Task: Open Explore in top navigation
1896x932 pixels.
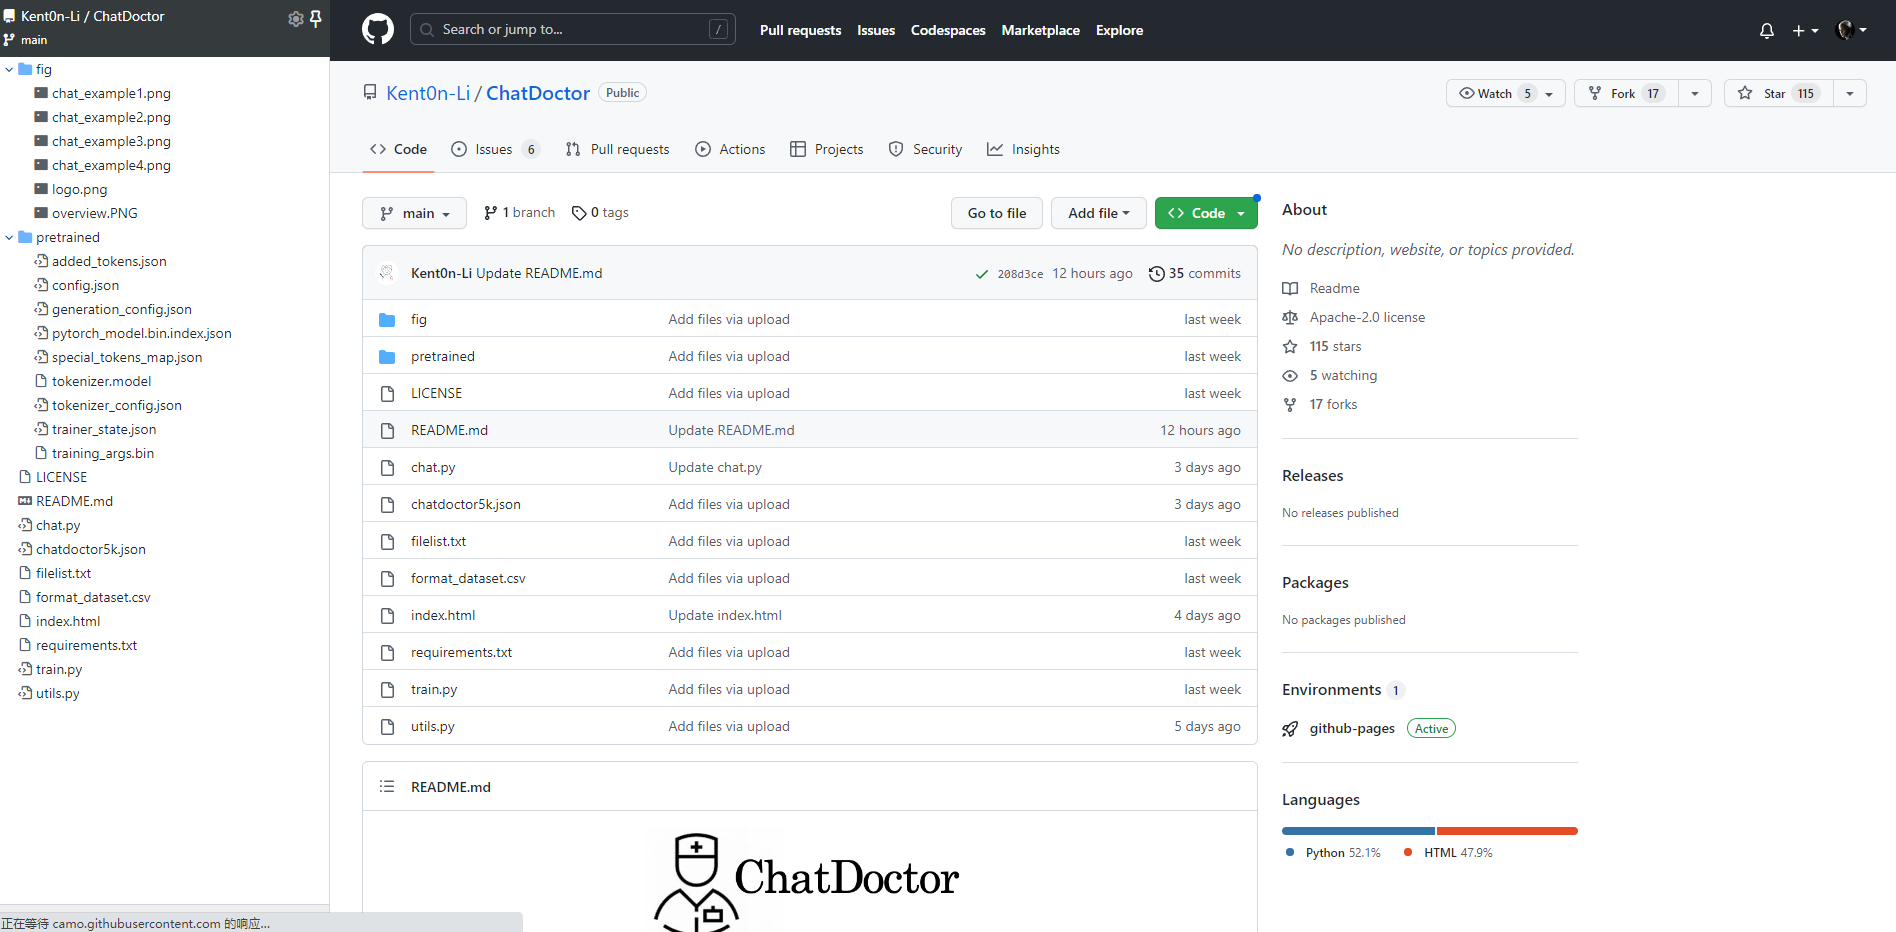Action: coord(1119,30)
